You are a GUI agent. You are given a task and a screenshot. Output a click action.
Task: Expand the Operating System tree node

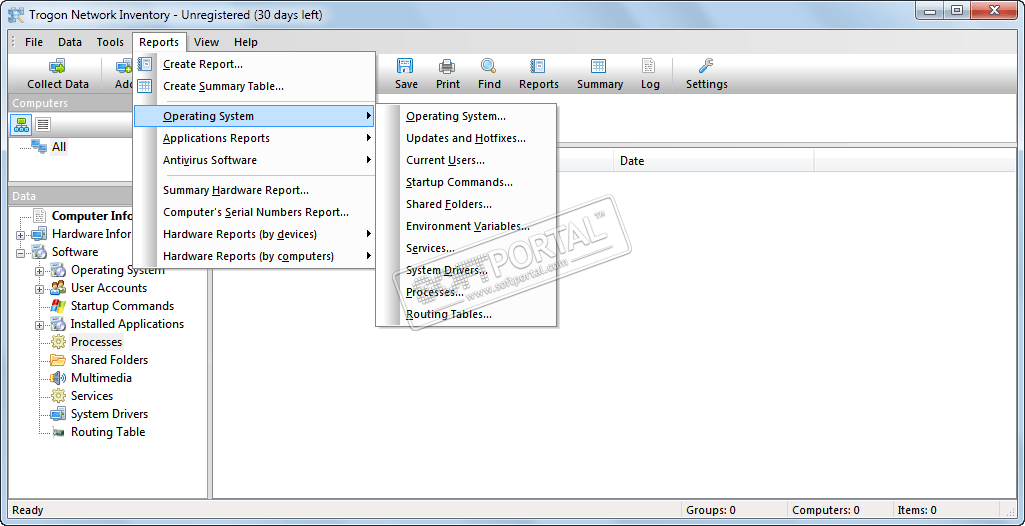point(40,271)
